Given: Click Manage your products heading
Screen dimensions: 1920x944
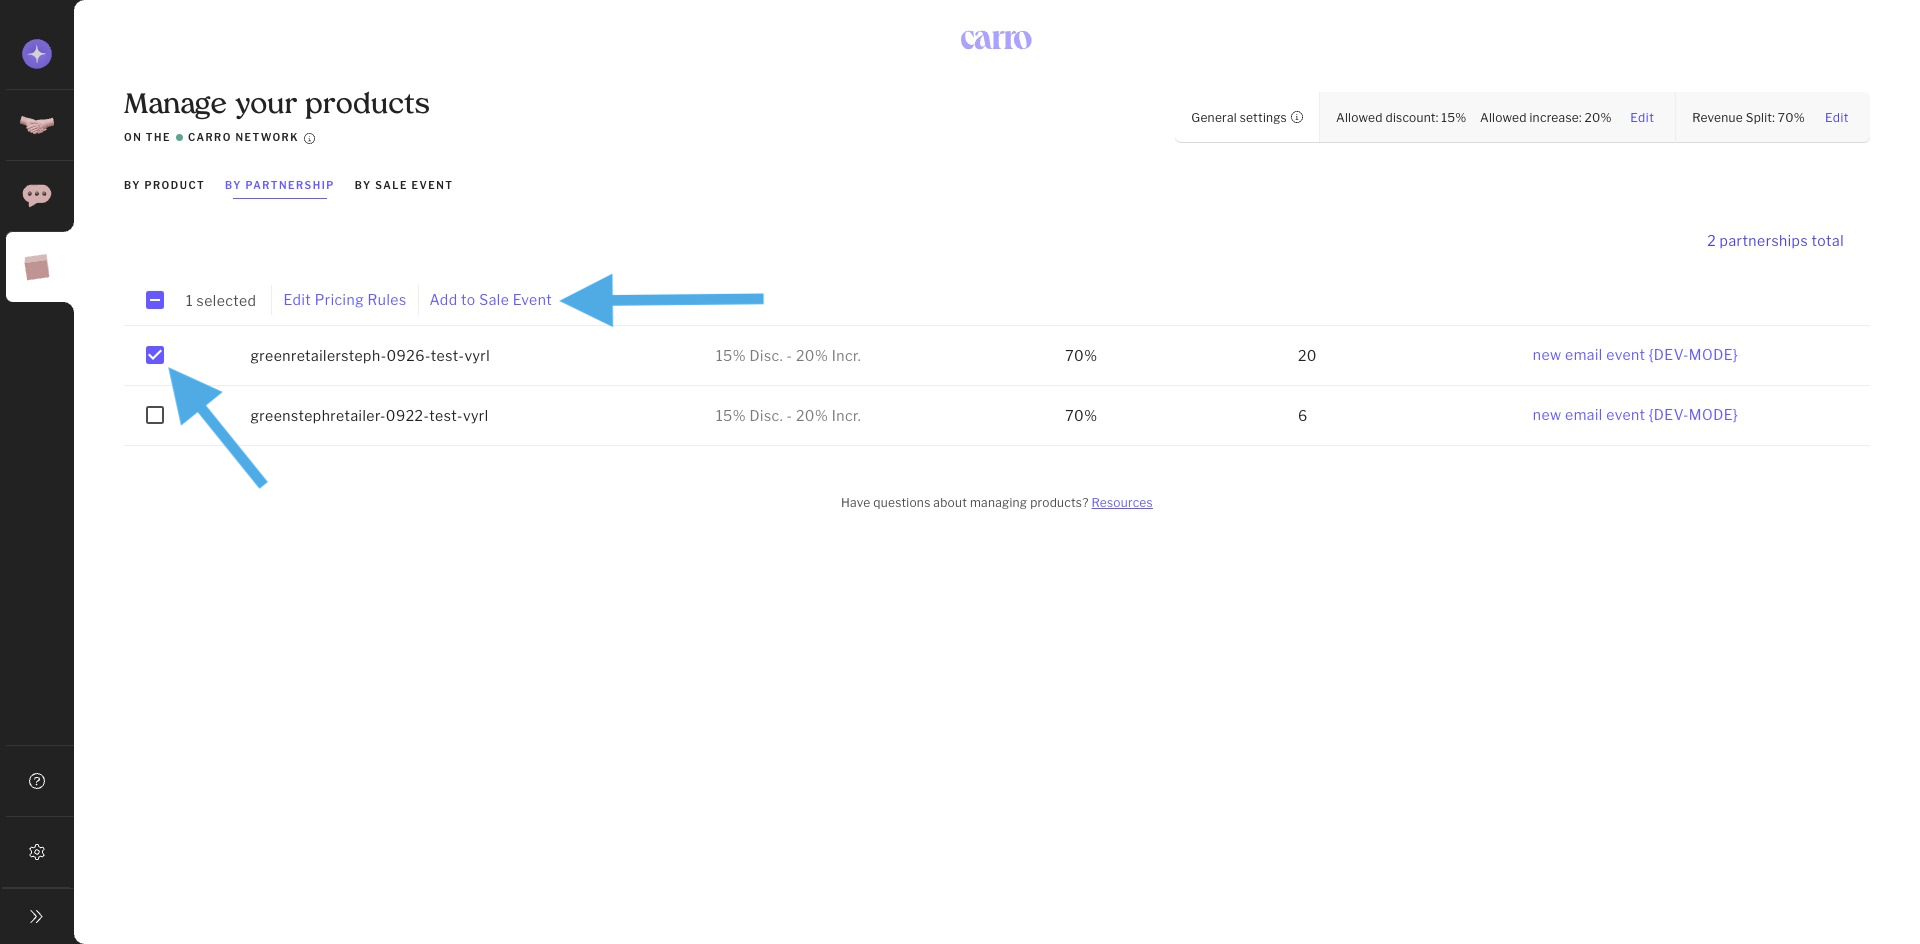Looking at the screenshot, I should coord(277,104).
